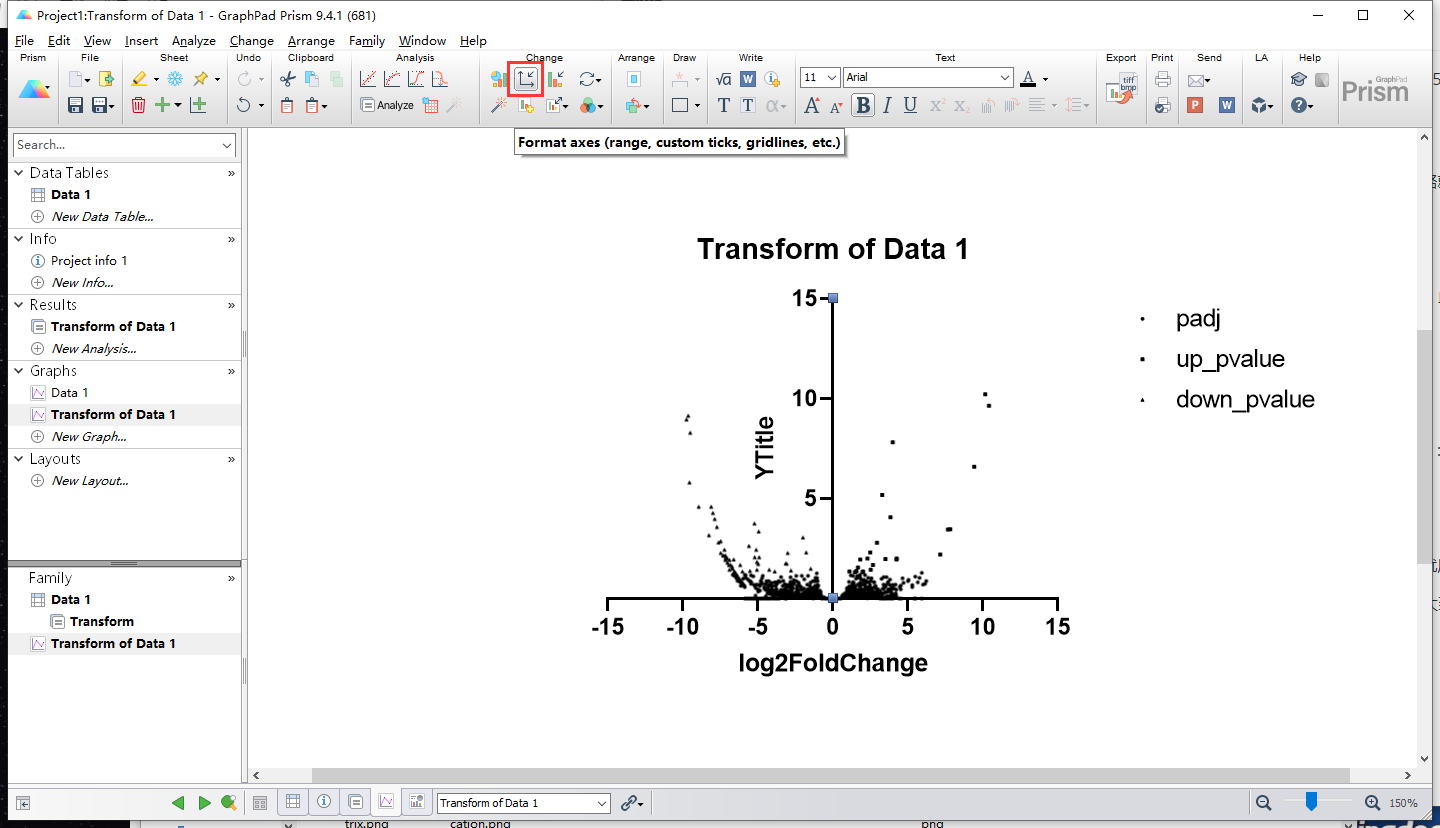The height and width of the screenshot is (828, 1440).
Task: Click the Analyze button in Analysis group
Action: click(387, 105)
